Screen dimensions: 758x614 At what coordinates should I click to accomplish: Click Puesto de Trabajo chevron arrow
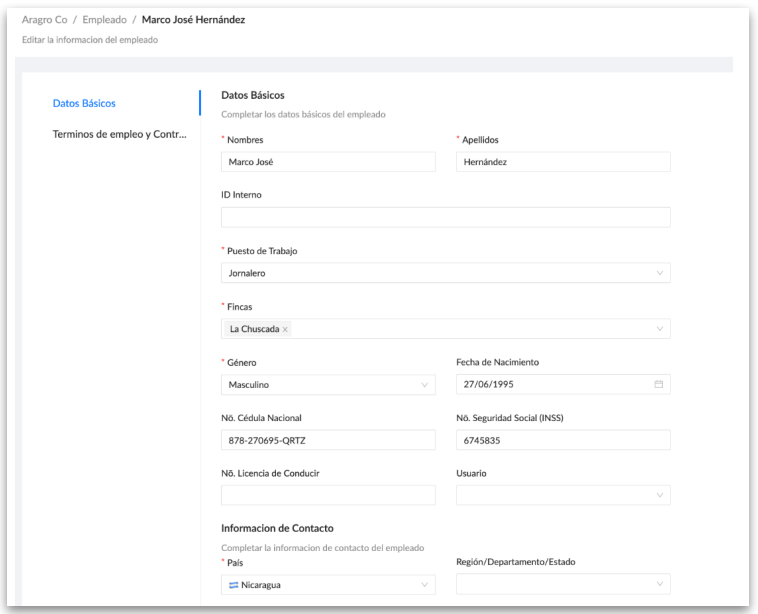pos(659,273)
